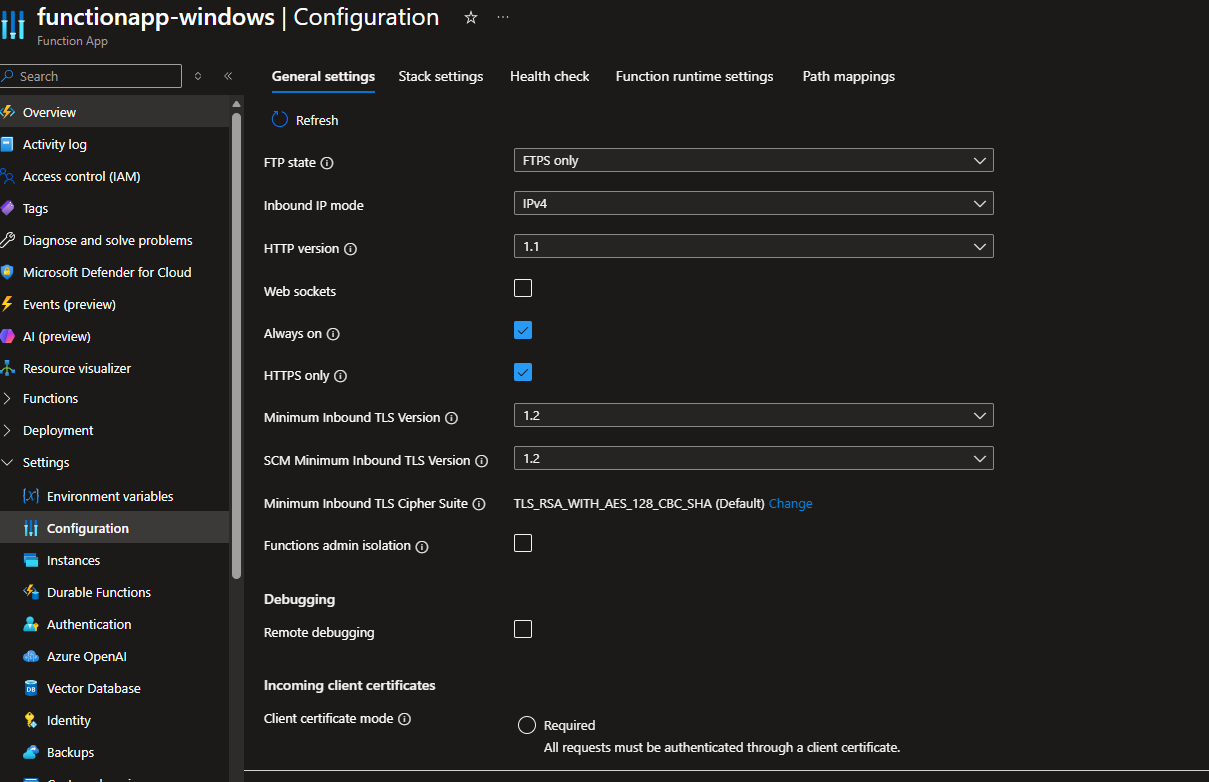Viewport: 1209px width, 782px height.
Task: Click the Azure OpenAI icon
Action: point(30,656)
